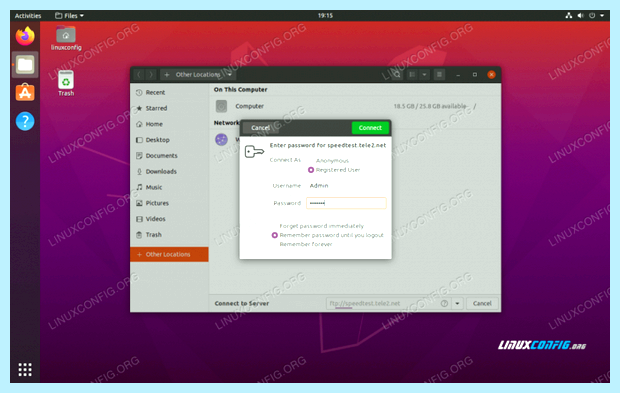Open linuxconfig home folder on desktop
Image resolution: width=620 pixels, height=393 pixels.
coord(66,38)
